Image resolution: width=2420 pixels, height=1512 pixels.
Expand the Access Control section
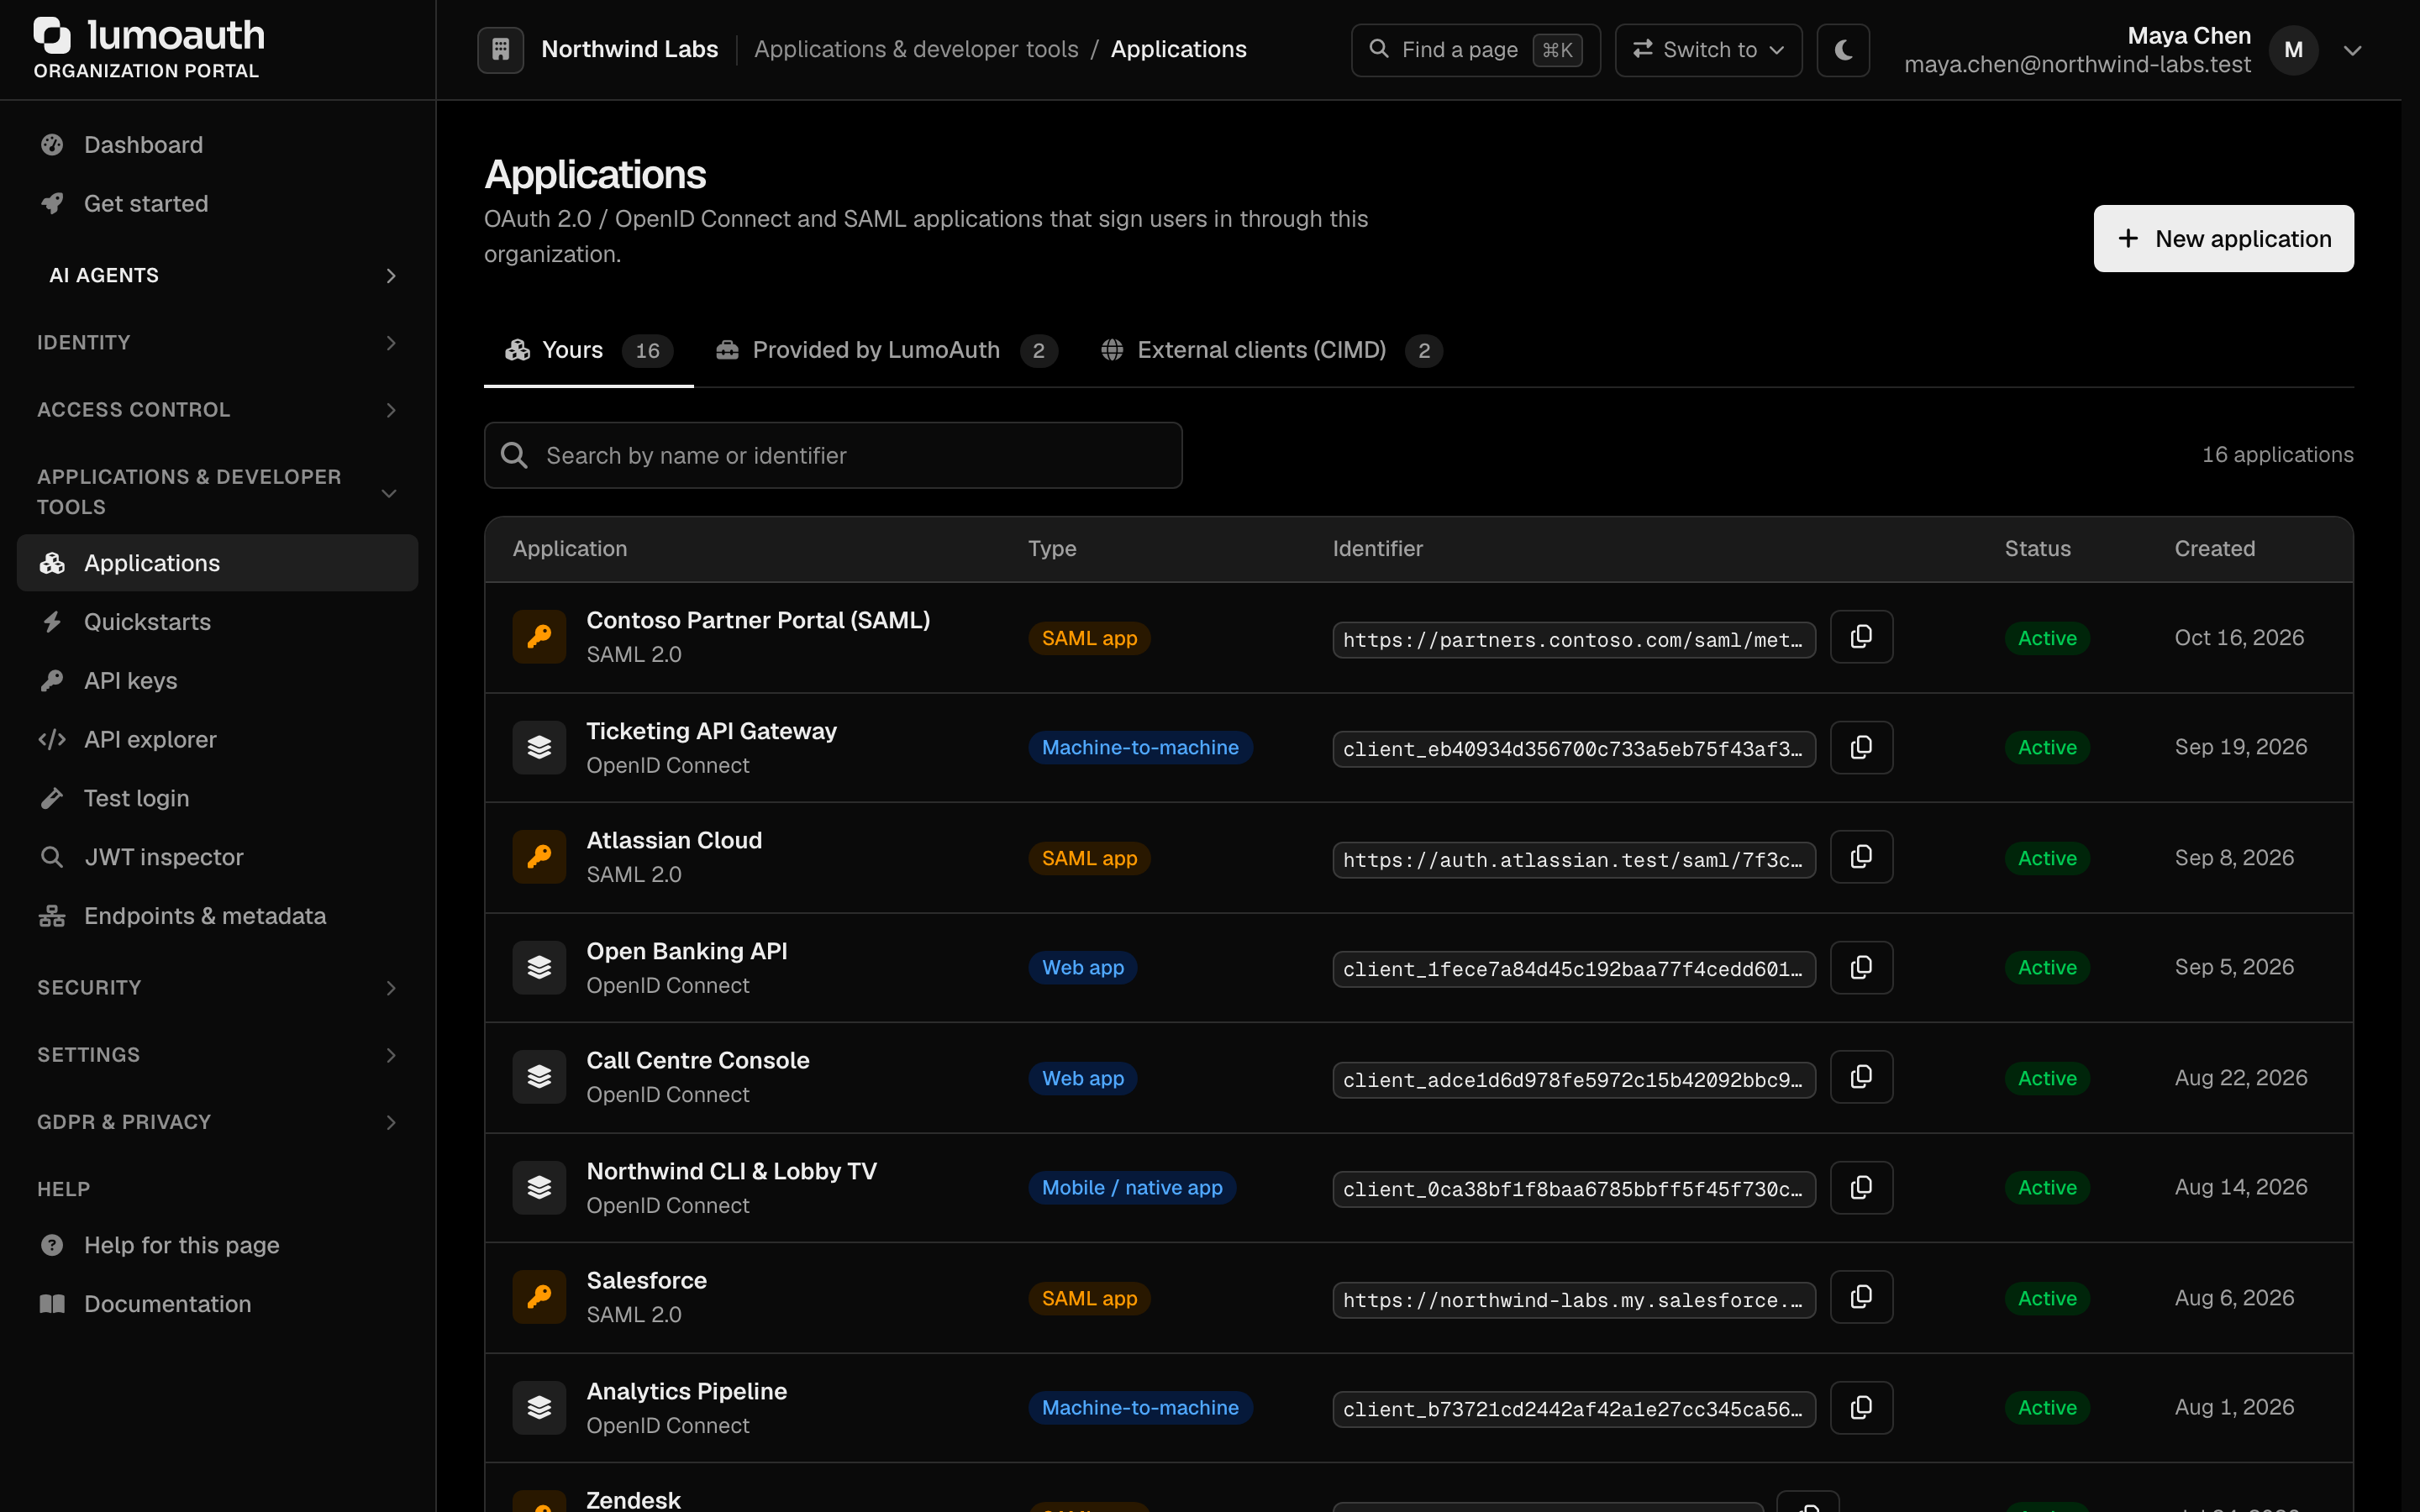(x=217, y=410)
